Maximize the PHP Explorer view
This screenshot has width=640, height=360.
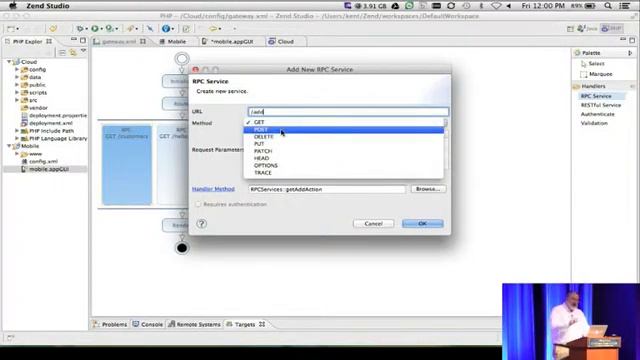point(83,40)
